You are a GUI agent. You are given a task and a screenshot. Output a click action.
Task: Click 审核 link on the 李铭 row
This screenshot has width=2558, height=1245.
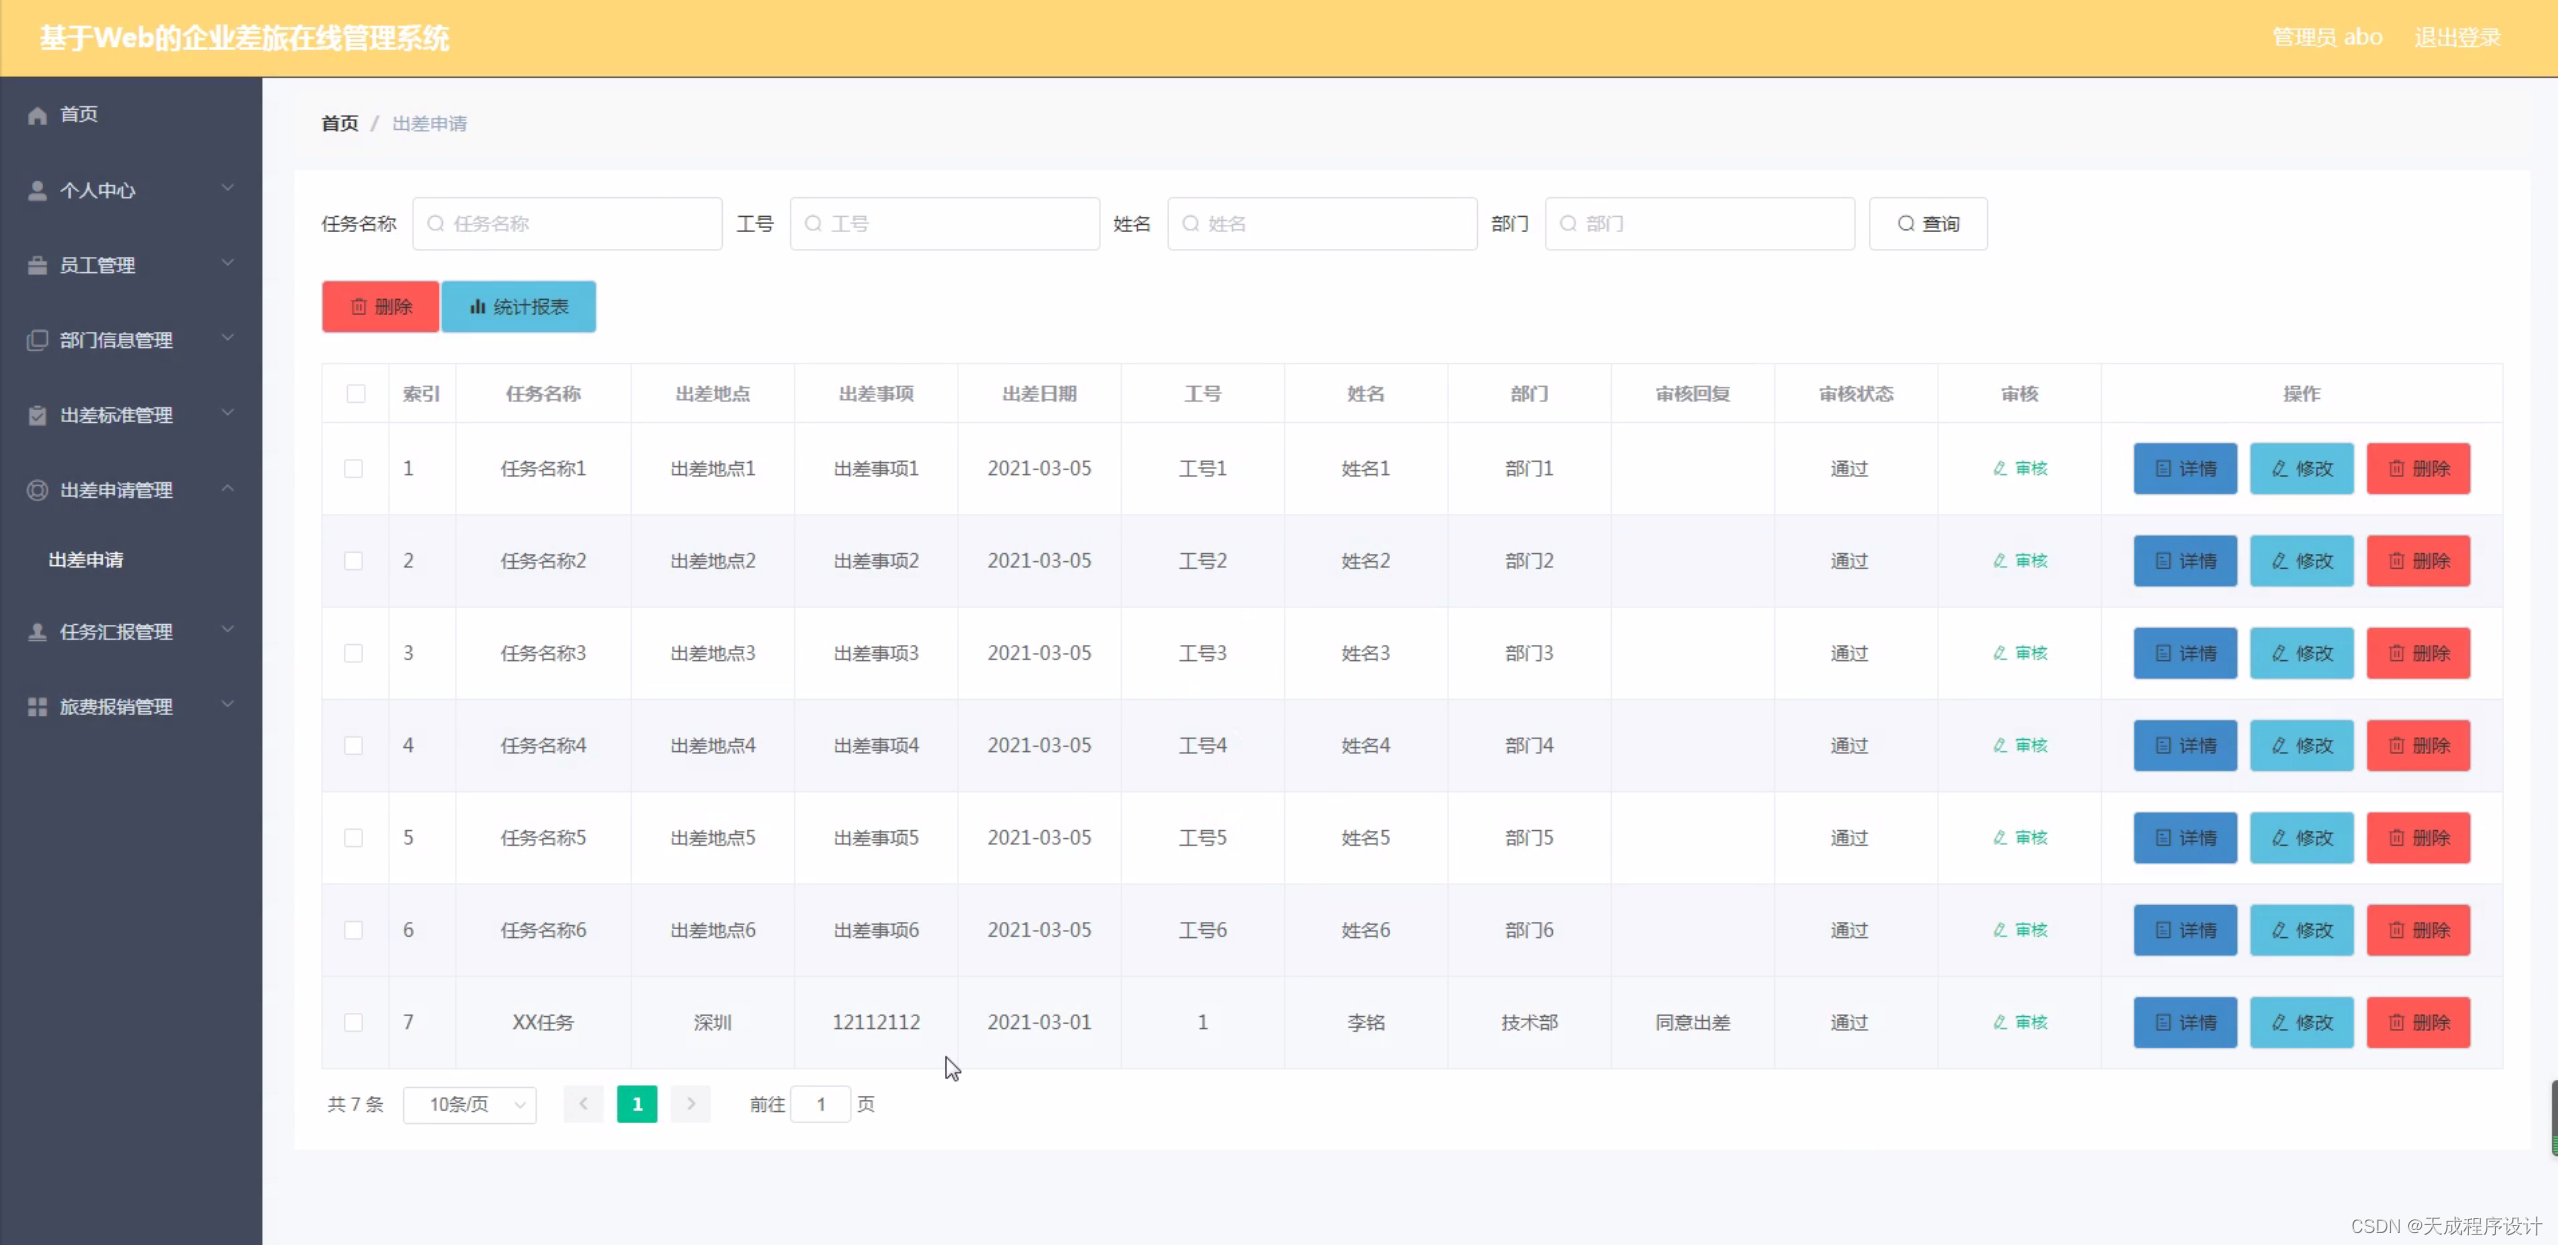(x=2019, y=1022)
